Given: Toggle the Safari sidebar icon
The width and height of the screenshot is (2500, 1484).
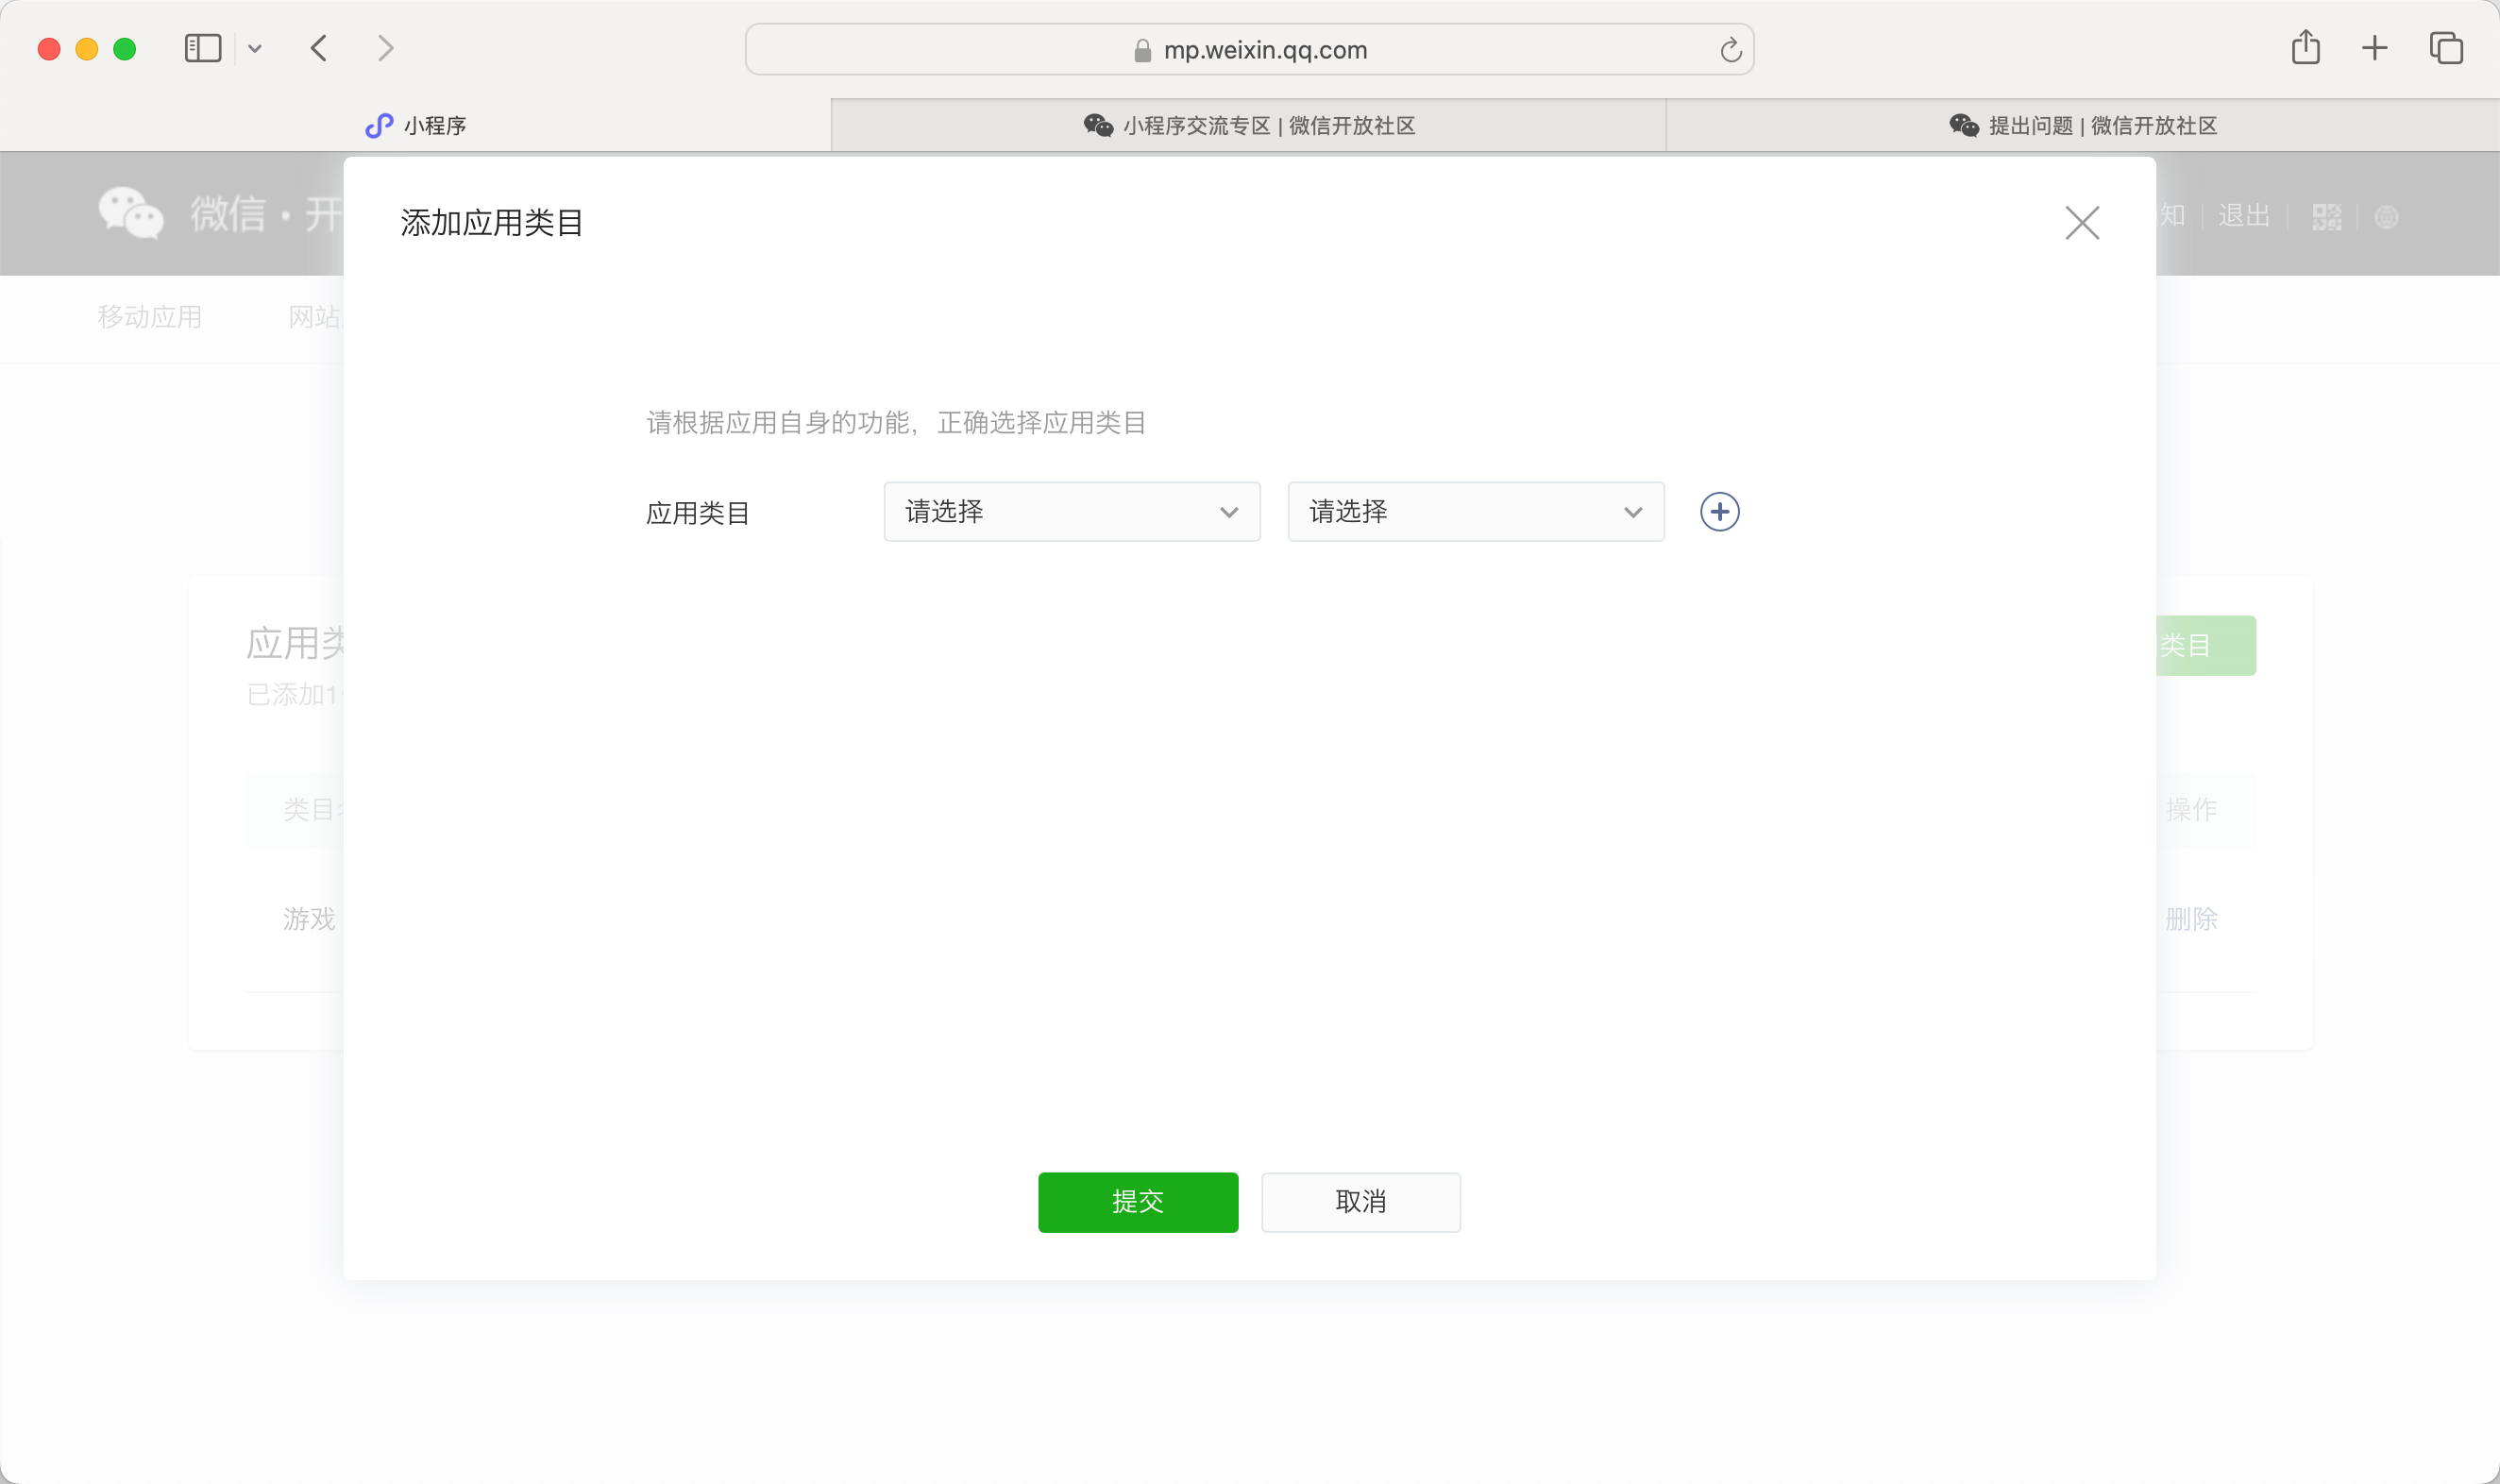Looking at the screenshot, I should (x=202, y=48).
